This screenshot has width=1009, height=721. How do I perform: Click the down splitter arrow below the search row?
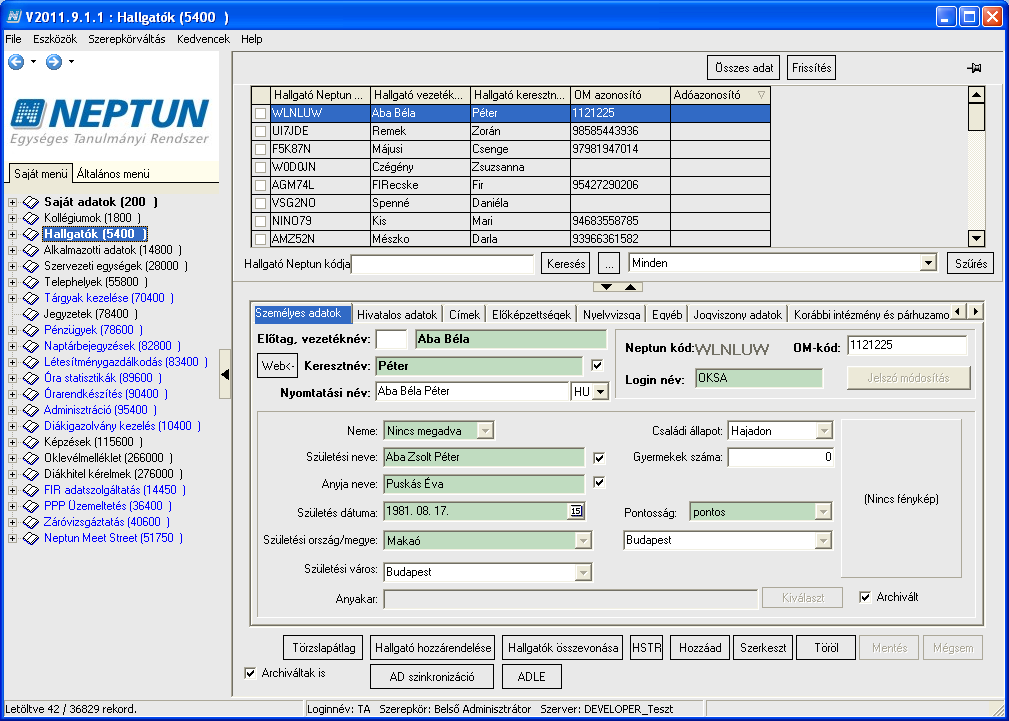[x=606, y=286]
